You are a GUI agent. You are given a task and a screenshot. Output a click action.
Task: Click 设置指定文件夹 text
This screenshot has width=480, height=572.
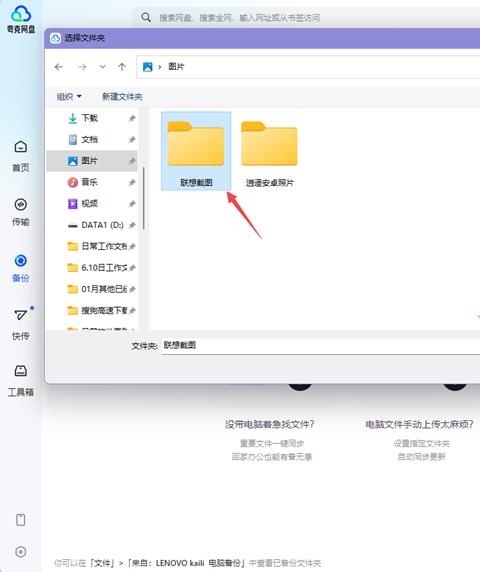point(422,444)
